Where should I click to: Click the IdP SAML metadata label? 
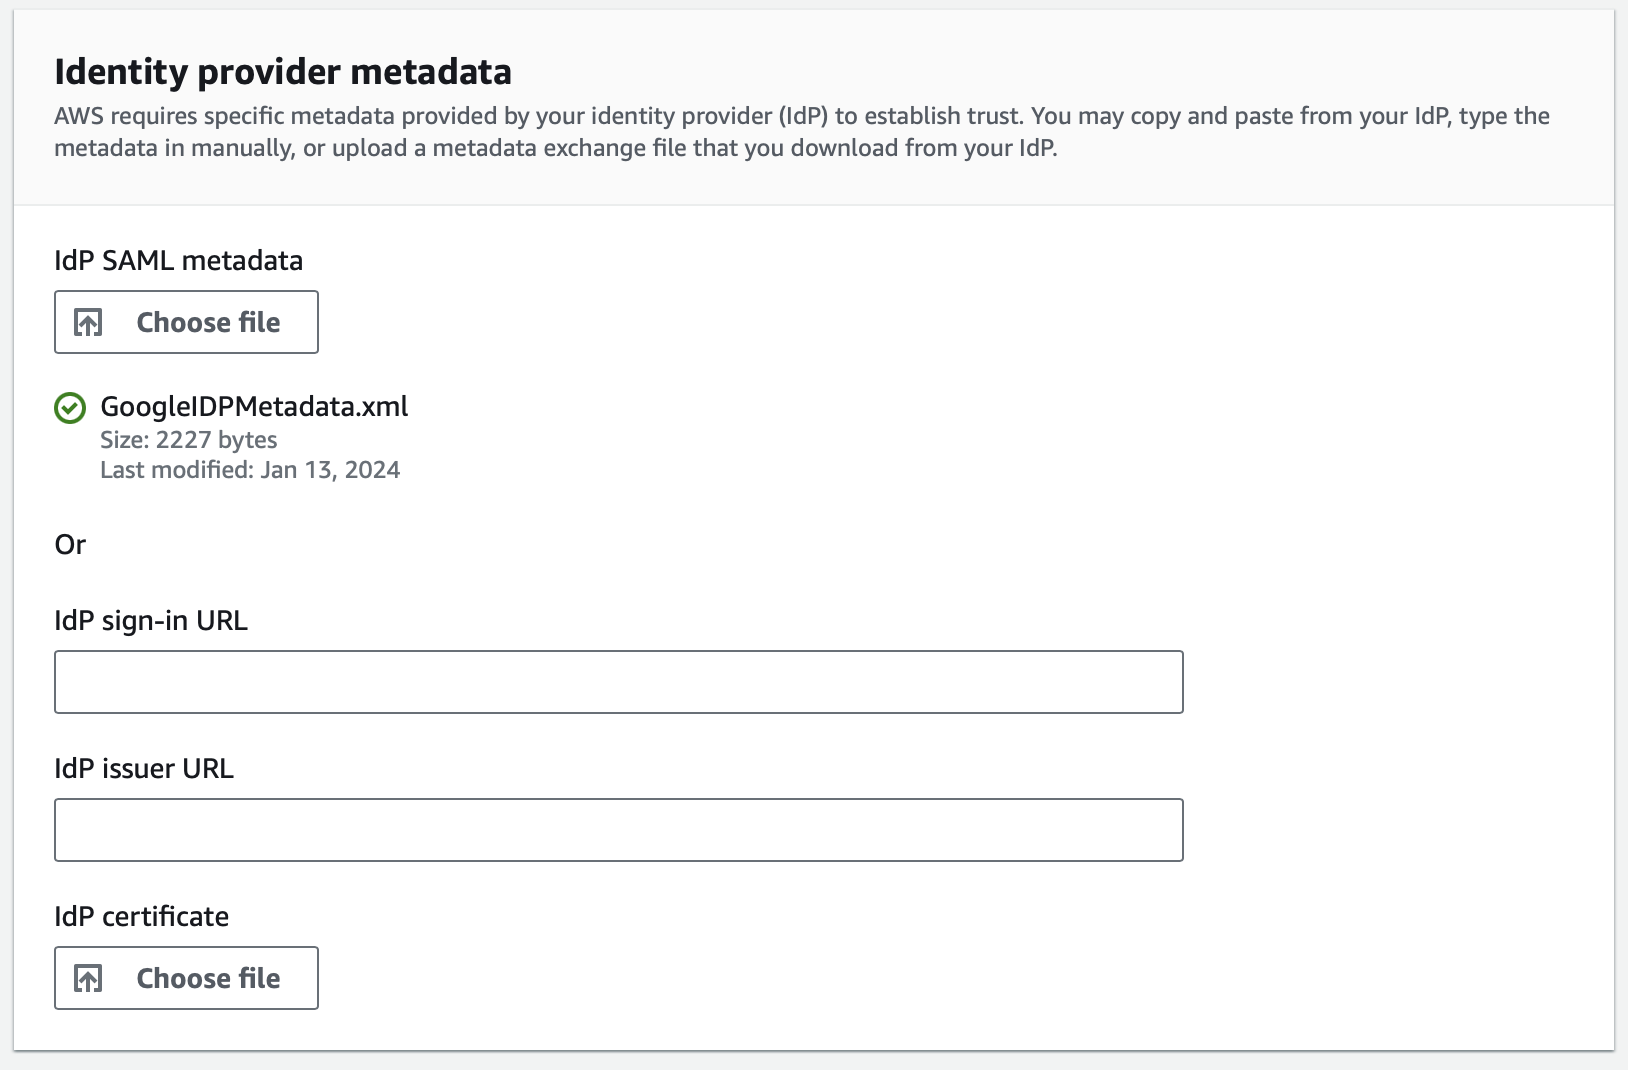[x=179, y=260]
